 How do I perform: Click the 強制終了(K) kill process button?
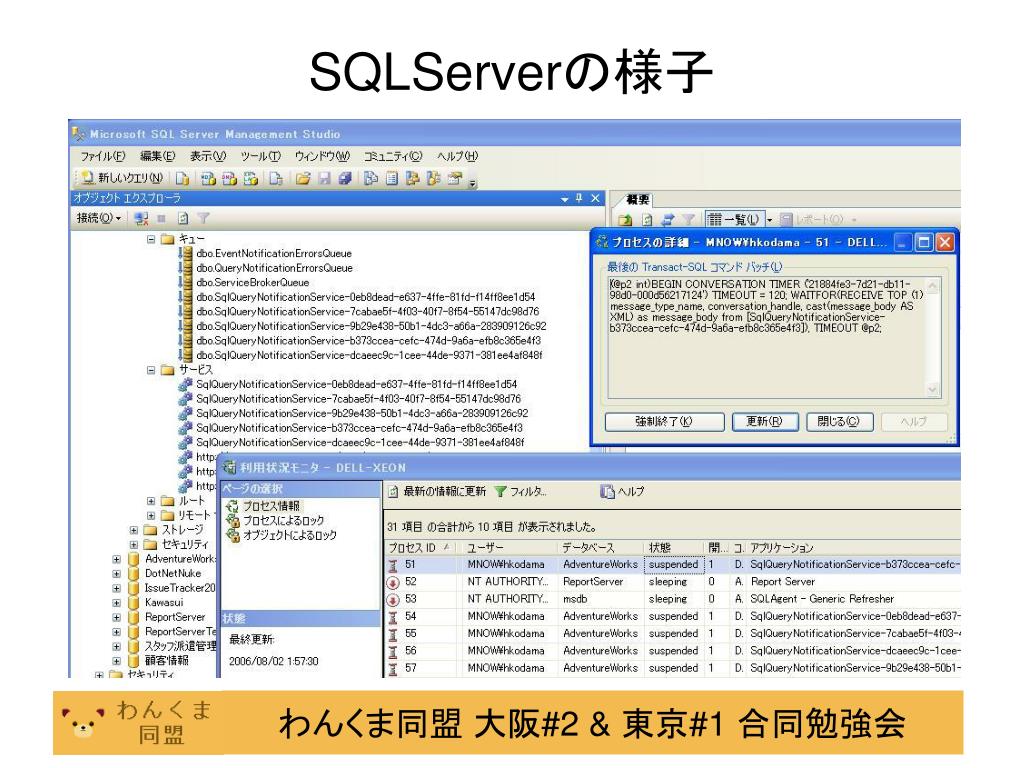[x=664, y=421]
